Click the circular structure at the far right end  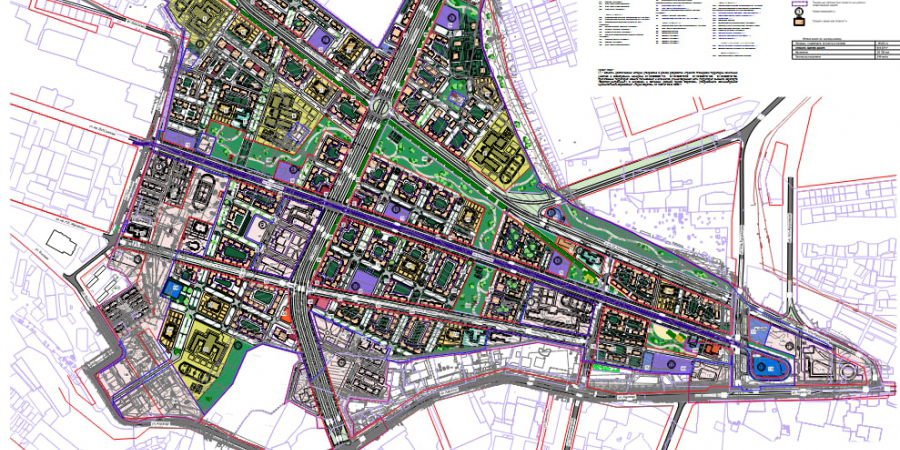[848, 371]
